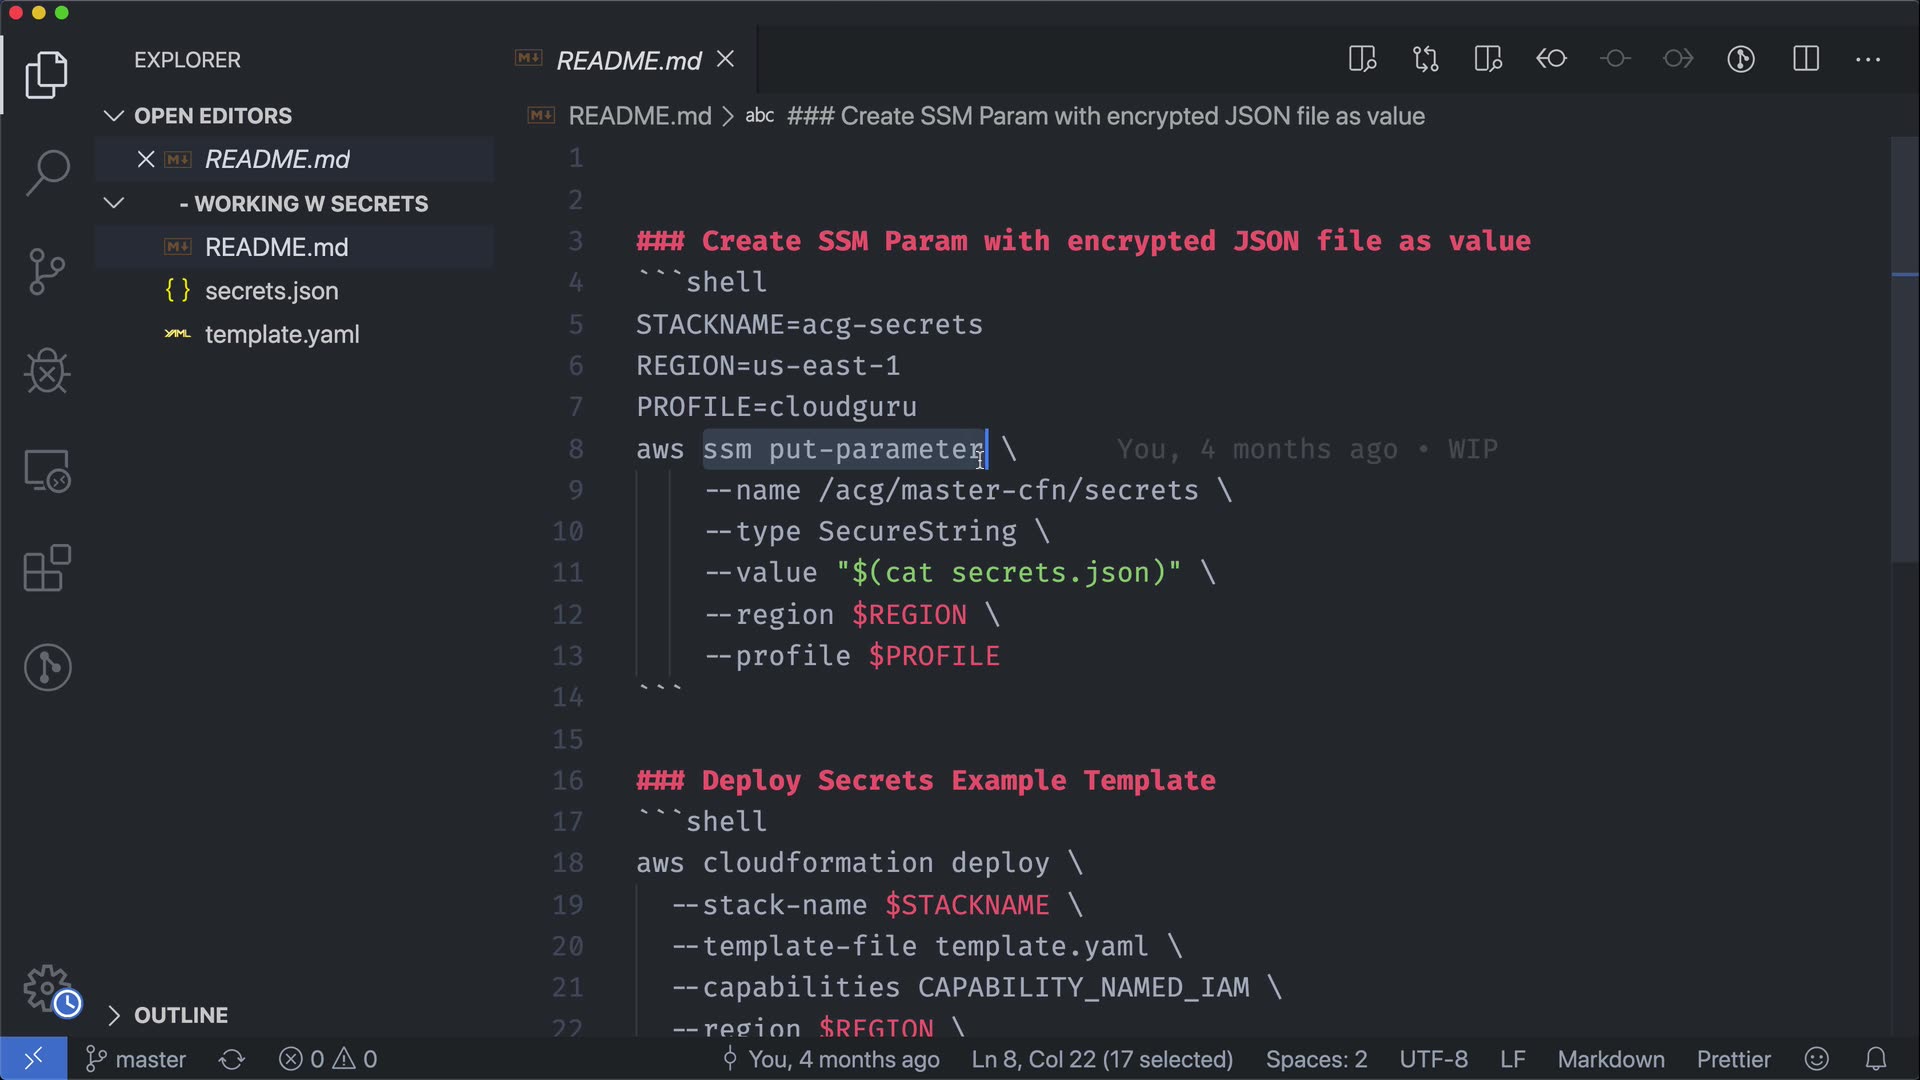
Task: Open the Manage settings gear
Action: [47, 988]
